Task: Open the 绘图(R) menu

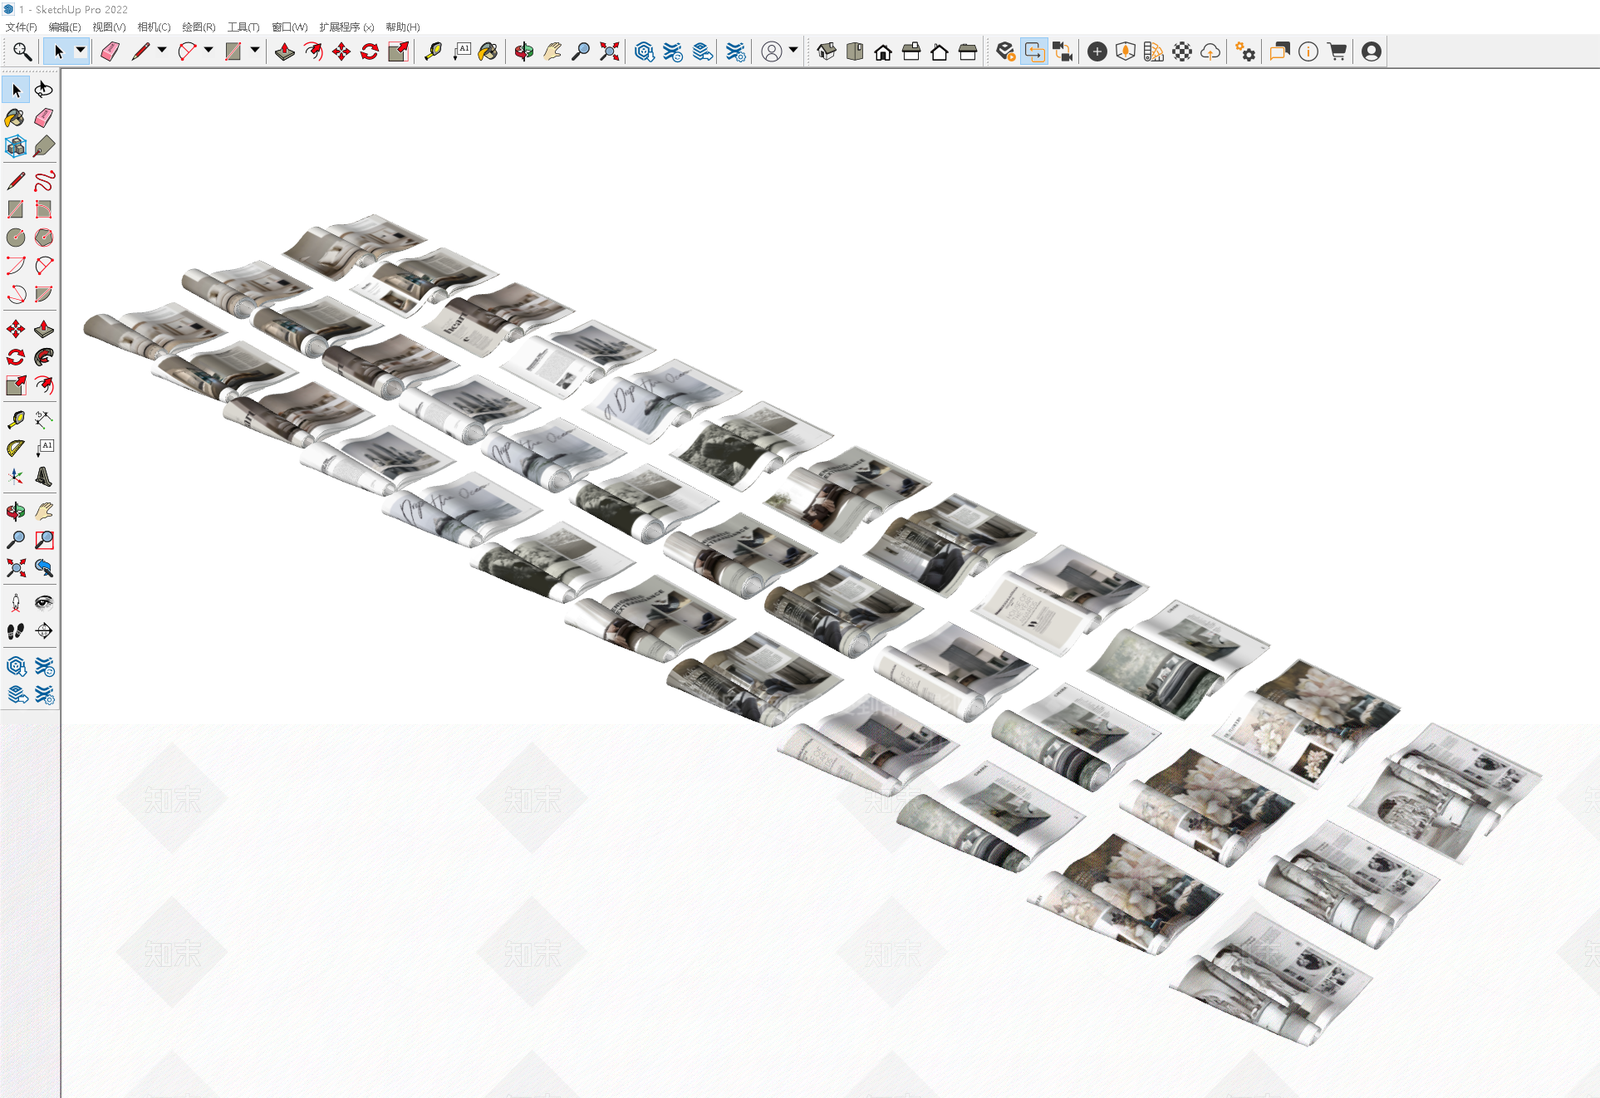Action: click(199, 27)
